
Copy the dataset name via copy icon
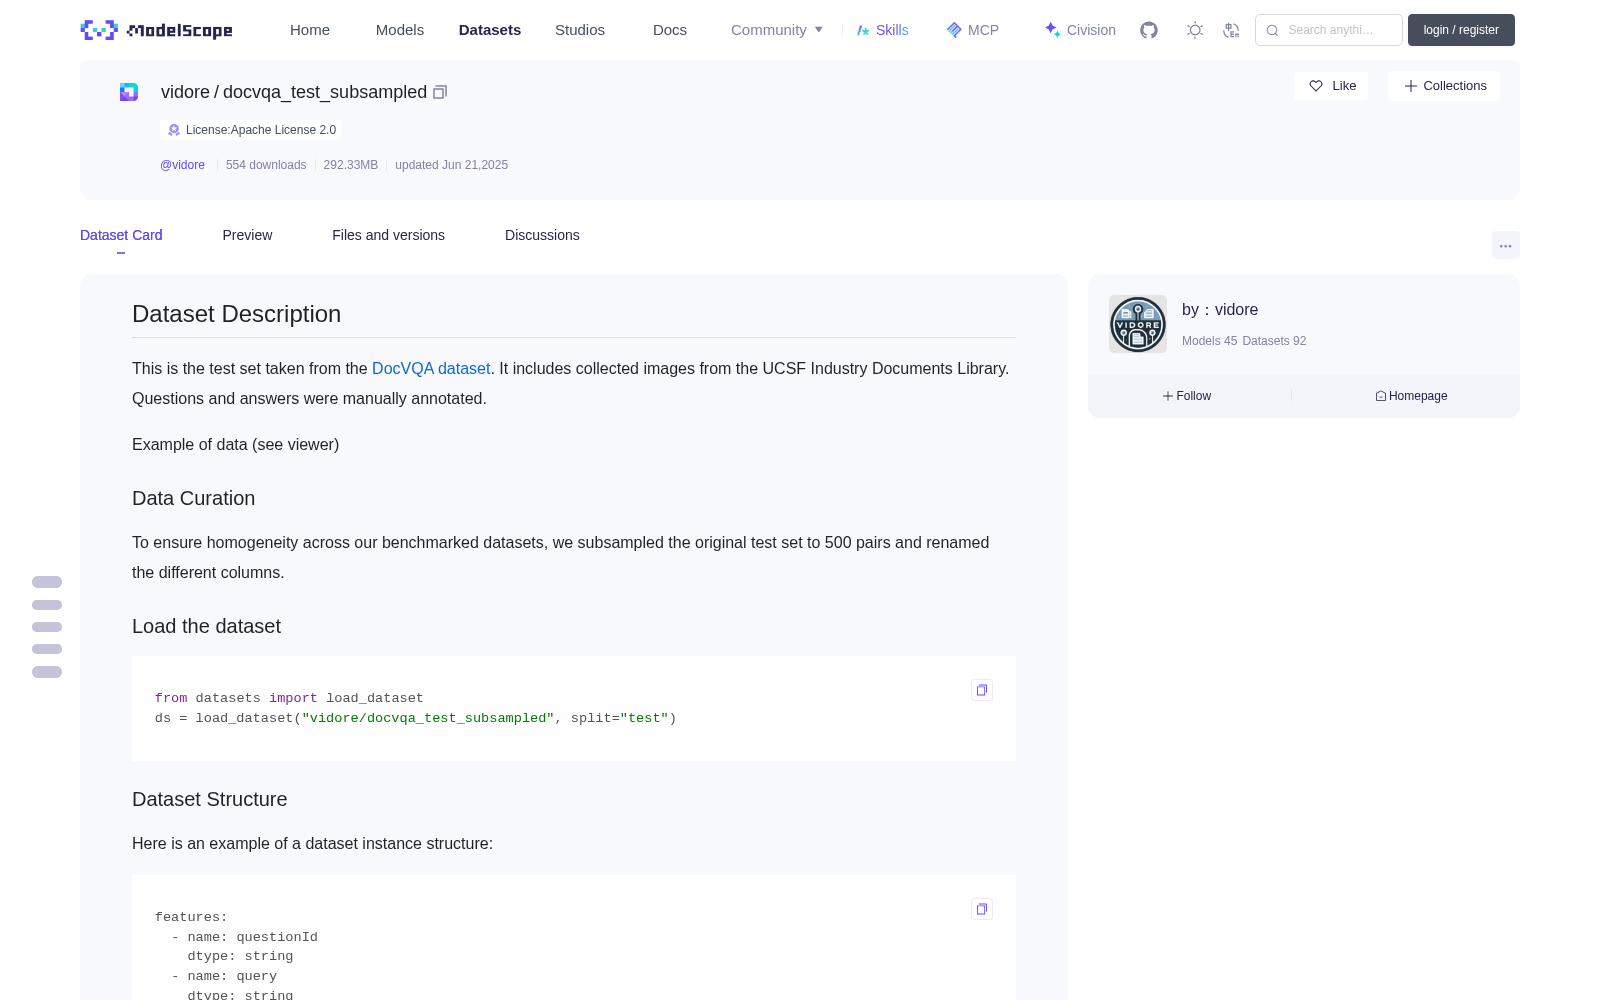click(x=440, y=92)
